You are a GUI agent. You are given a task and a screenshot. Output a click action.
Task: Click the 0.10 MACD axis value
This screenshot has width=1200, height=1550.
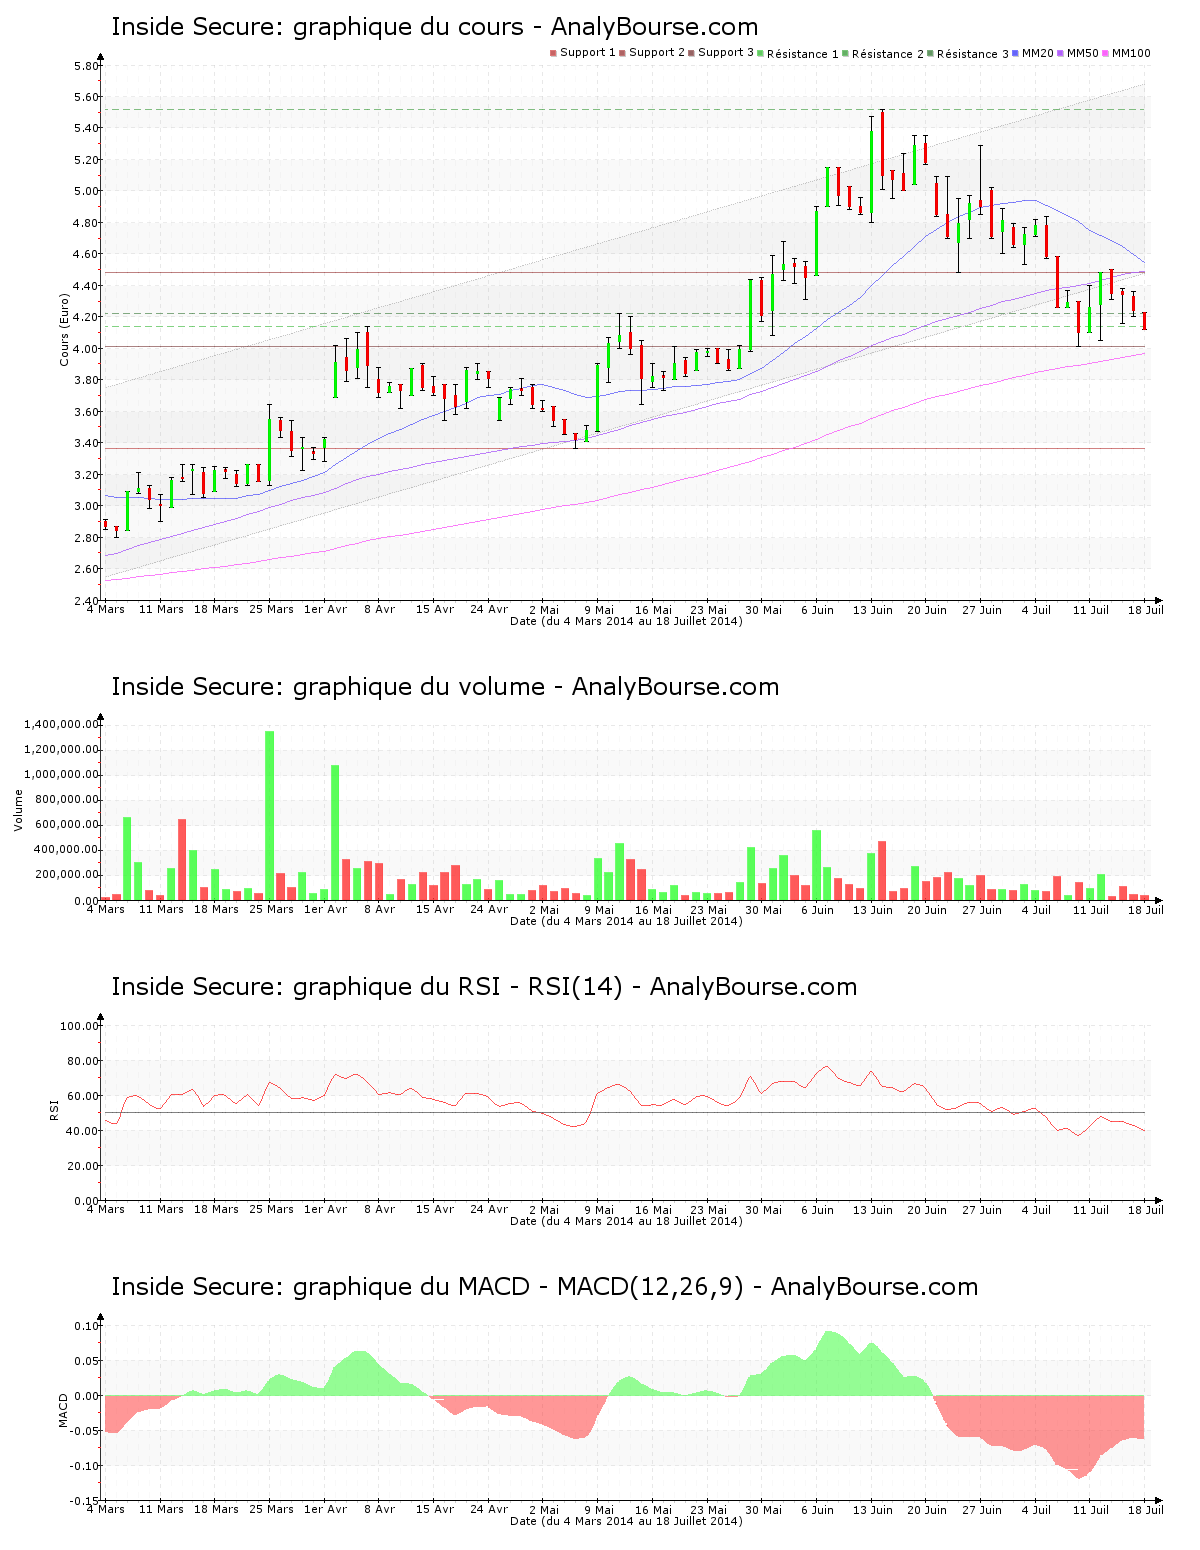(87, 1326)
